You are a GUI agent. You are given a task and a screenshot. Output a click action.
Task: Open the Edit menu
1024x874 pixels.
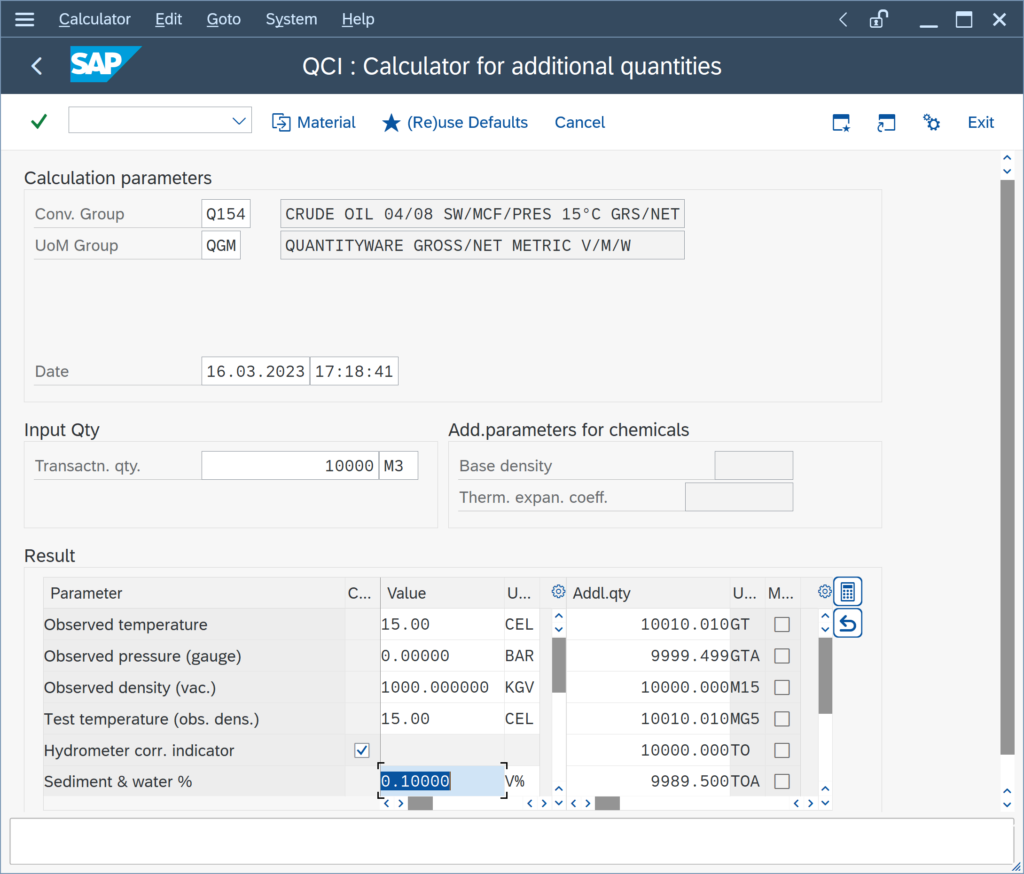point(168,19)
